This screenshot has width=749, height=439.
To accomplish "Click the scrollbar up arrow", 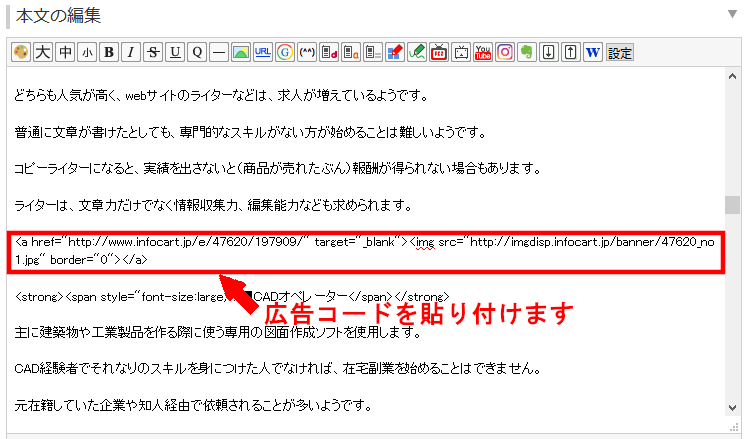I will point(732,76).
